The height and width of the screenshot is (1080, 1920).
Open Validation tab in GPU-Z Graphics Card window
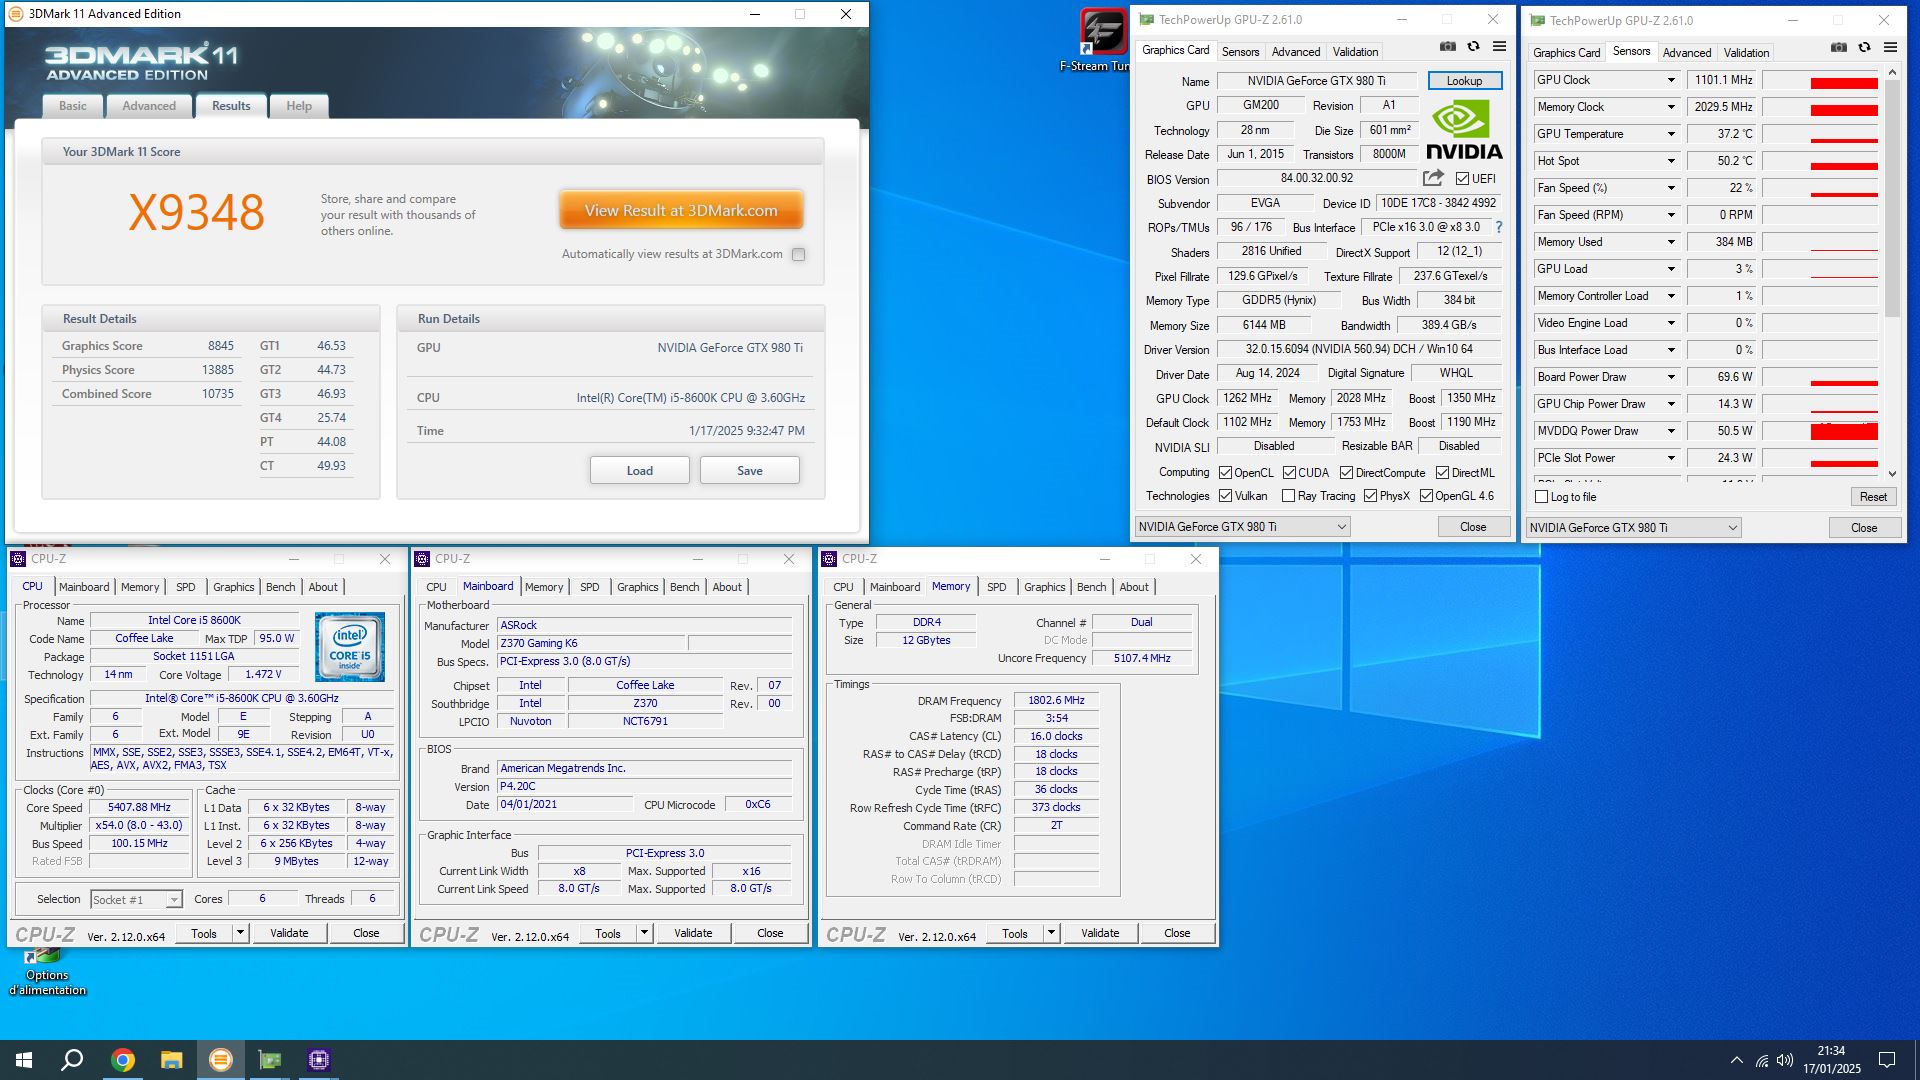(x=1355, y=52)
